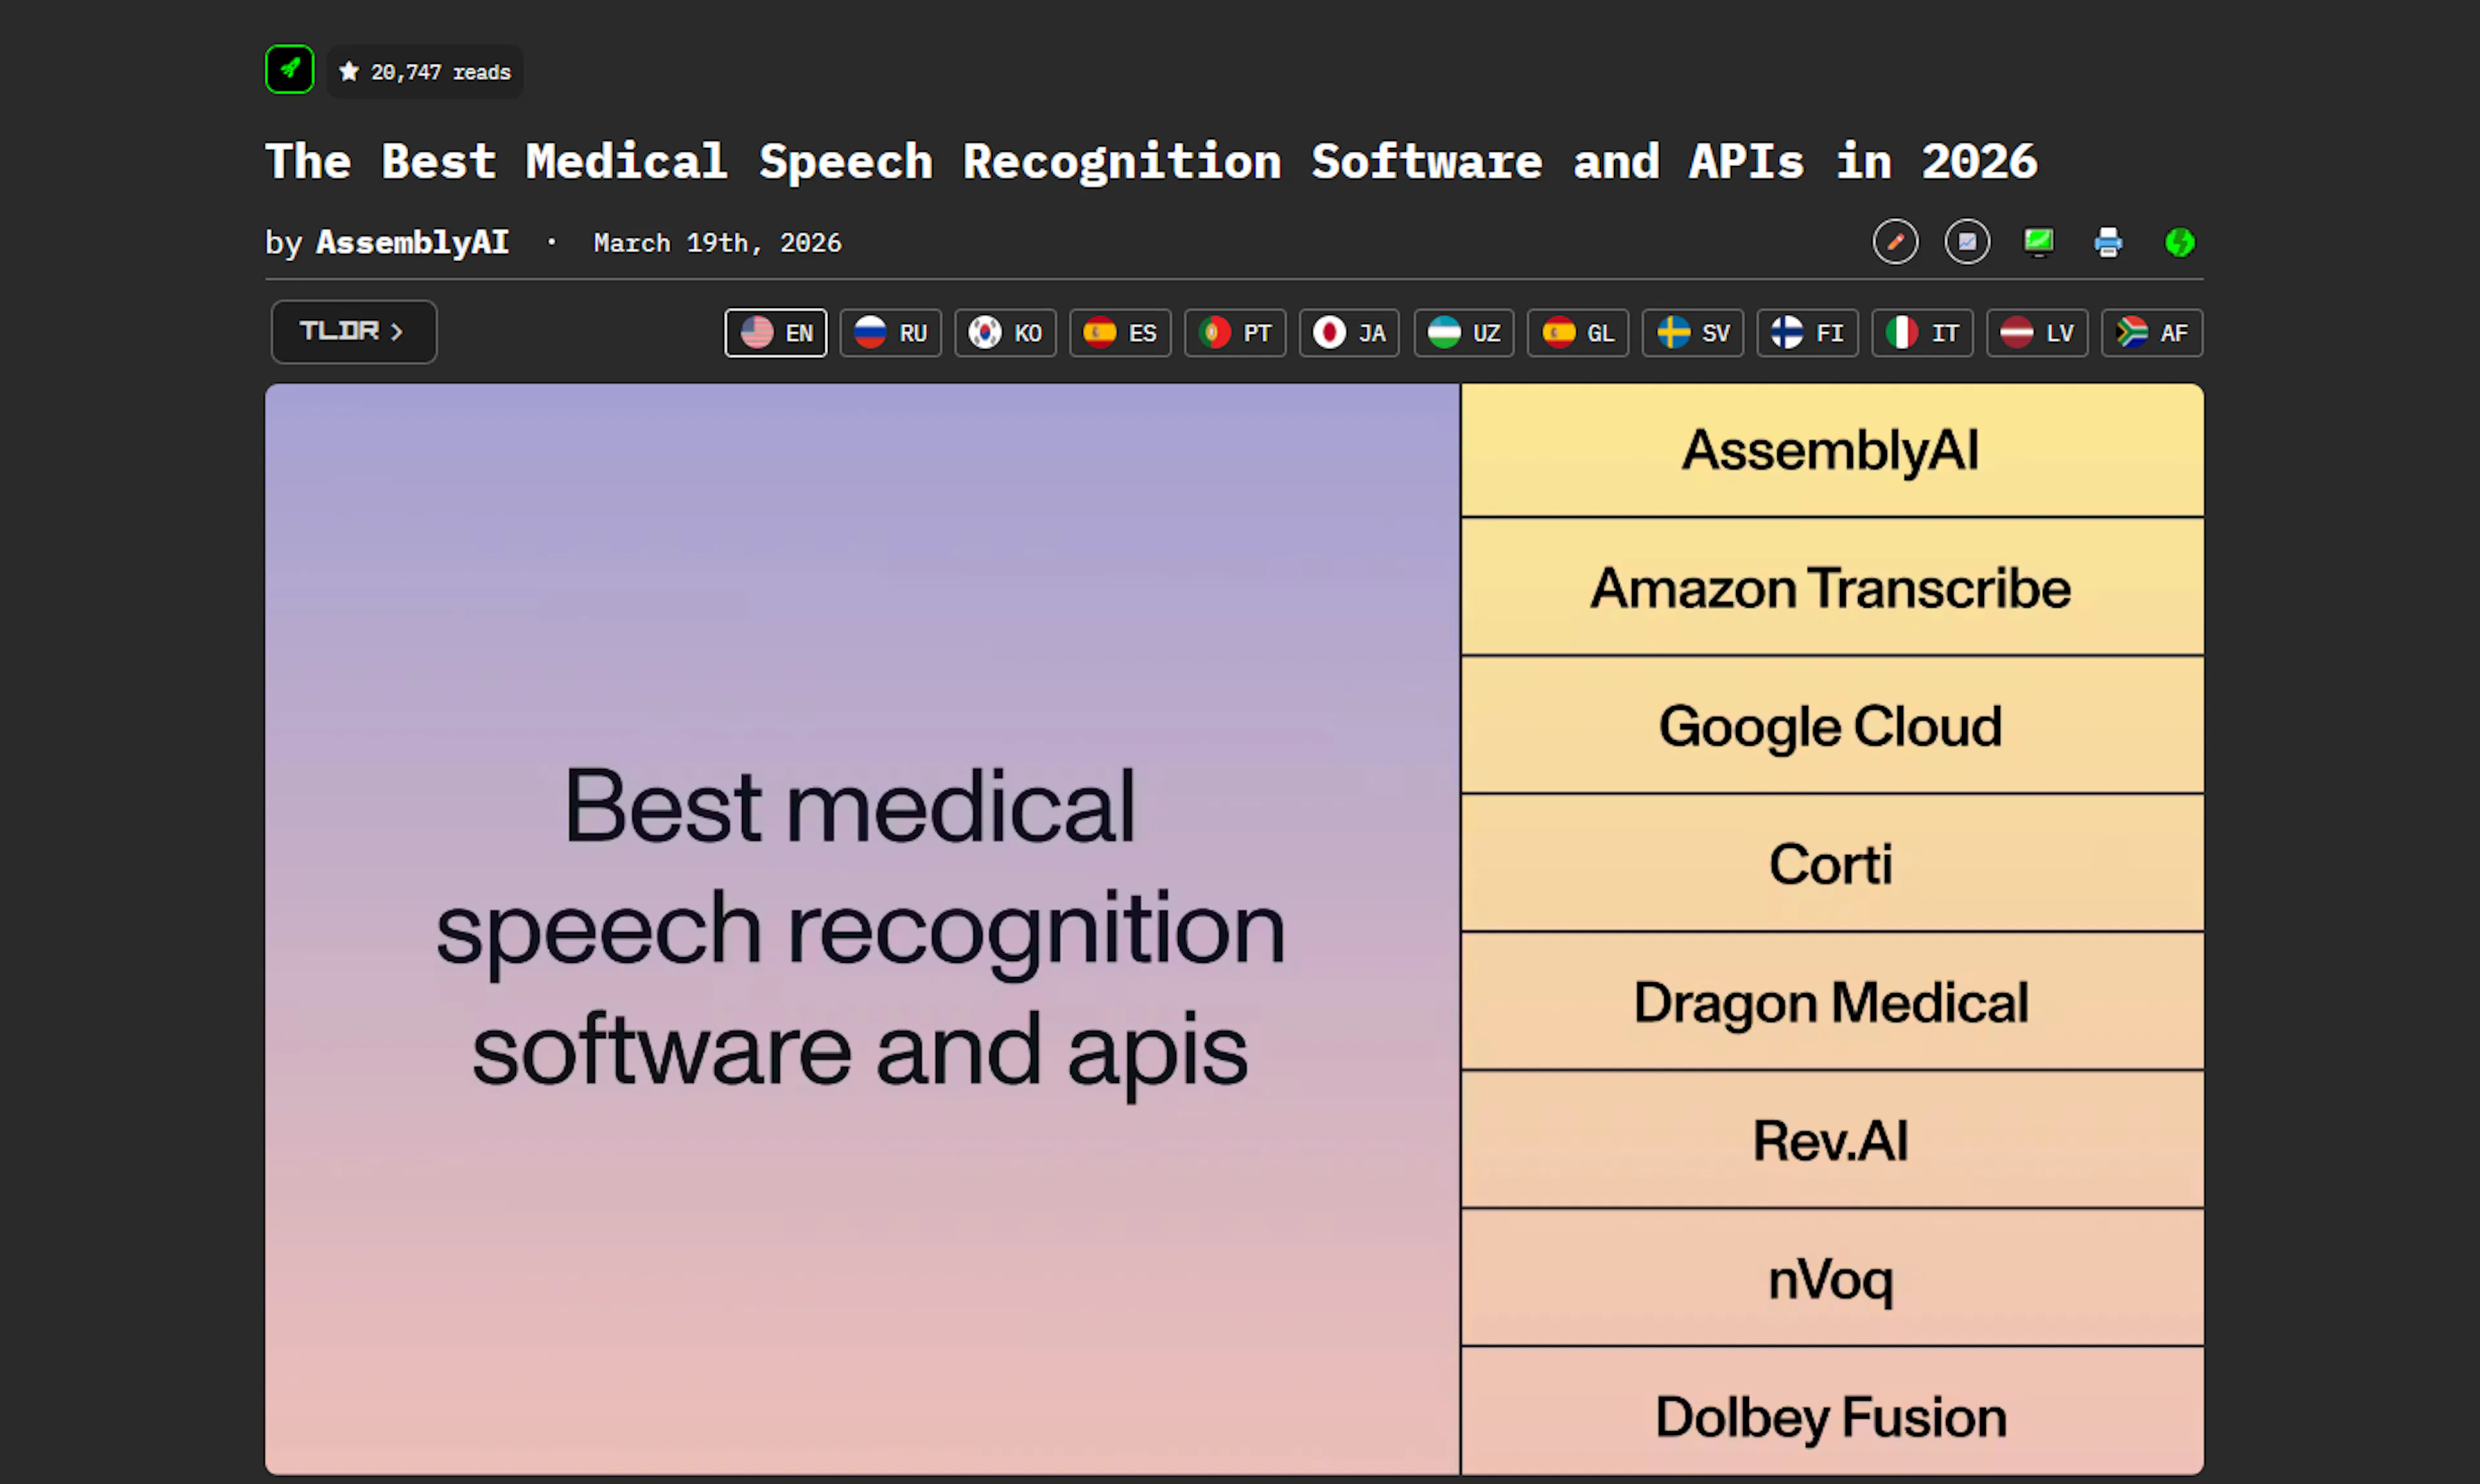Click the March 19th, 2026 publish date
This screenshot has width=2480, height=1484.
(x=718, y=243)
